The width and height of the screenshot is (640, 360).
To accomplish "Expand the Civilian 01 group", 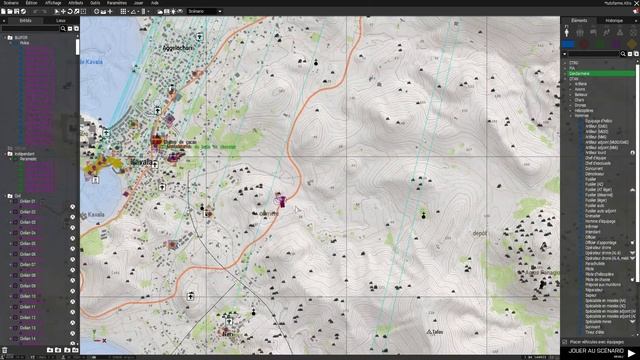I will click(x=11, y=201).
